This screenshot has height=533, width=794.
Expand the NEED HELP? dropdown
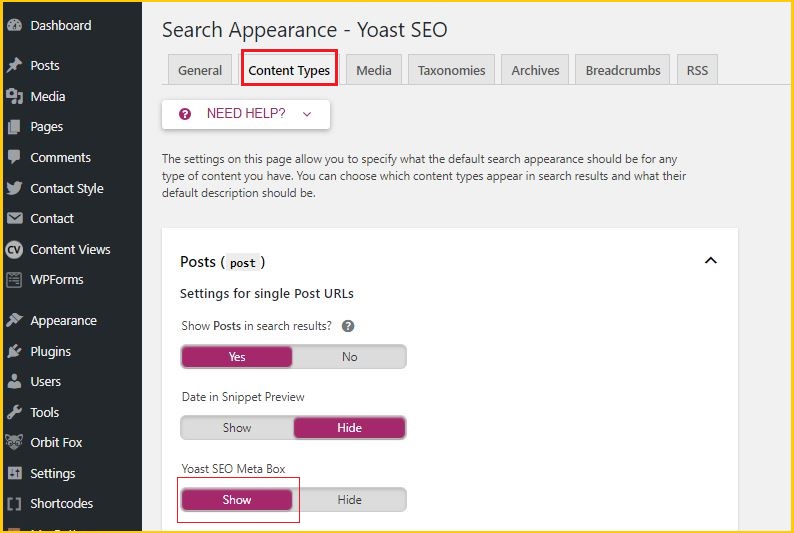point(246,114)
